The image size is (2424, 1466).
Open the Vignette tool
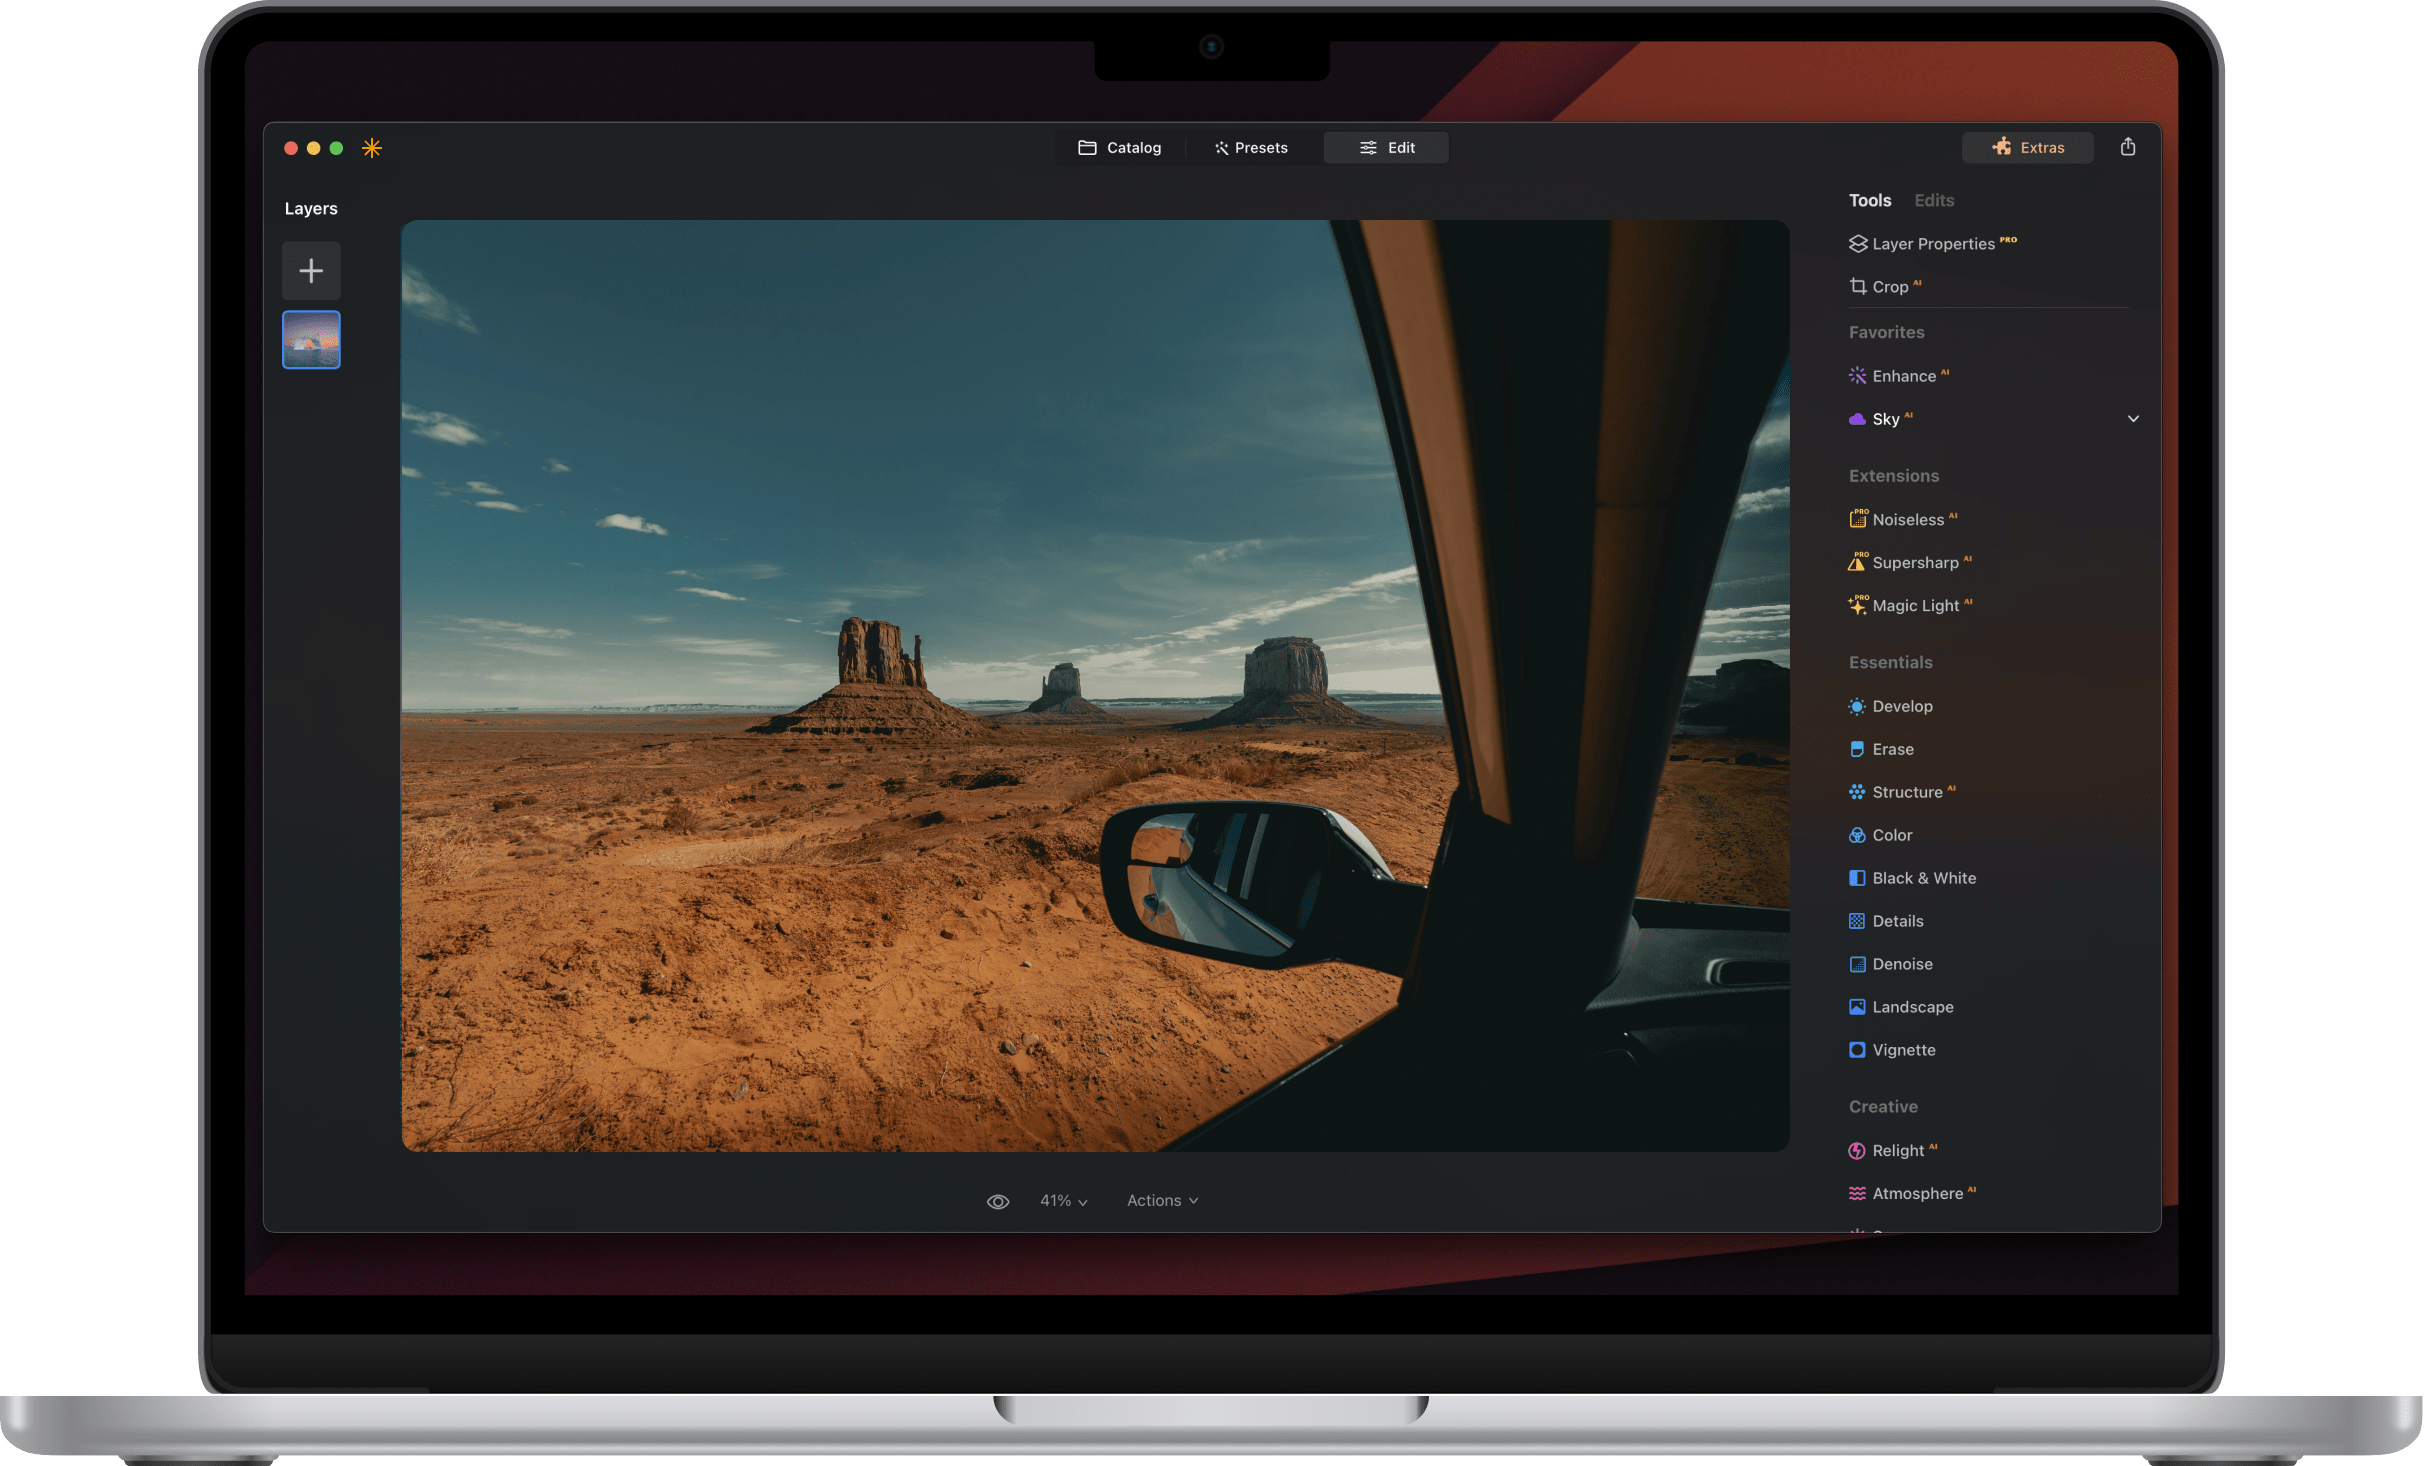pos(1902,1049)
